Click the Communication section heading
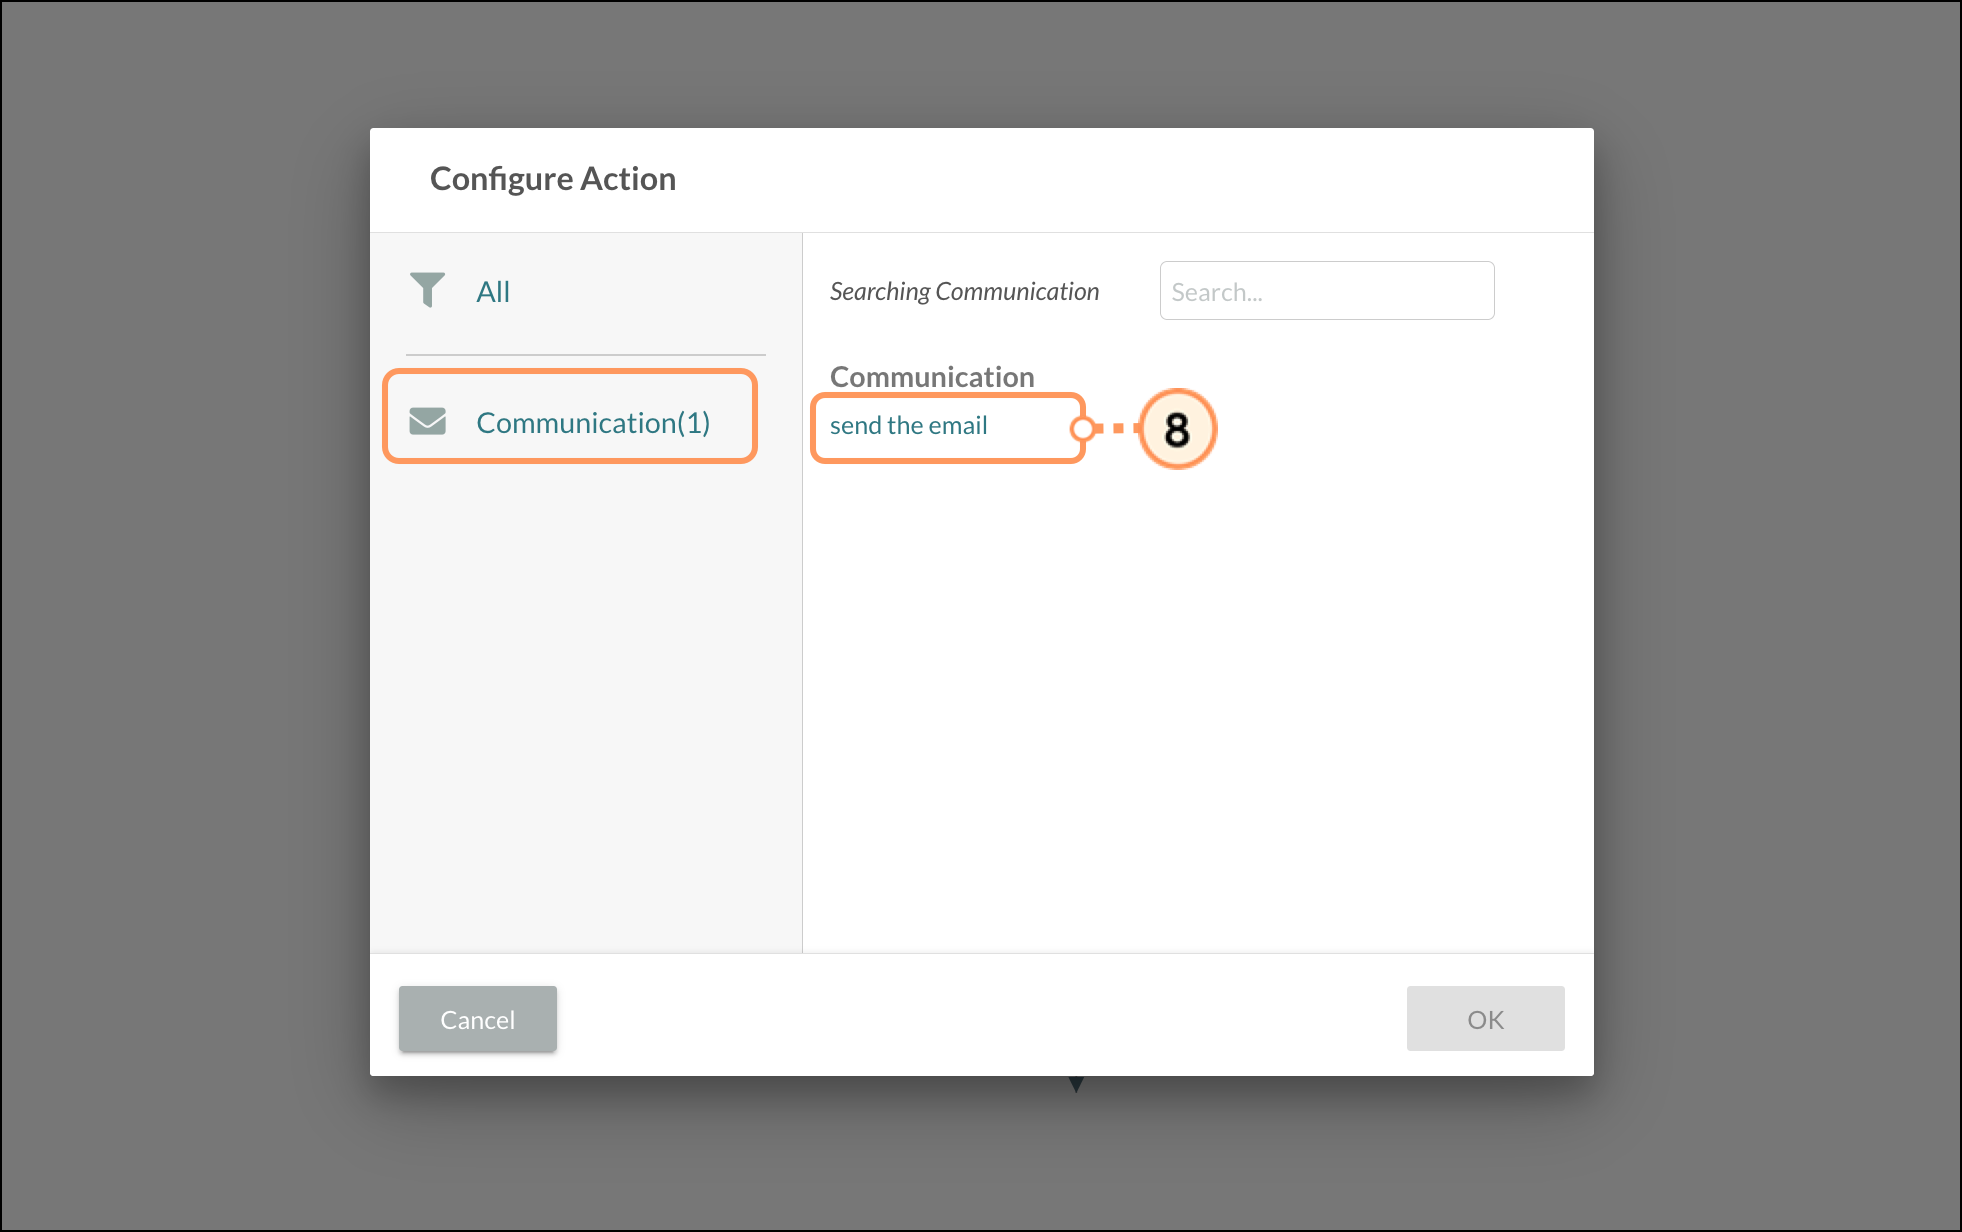The width and height of the screenshot is (1962, 1232). click(x=932, y=377)
